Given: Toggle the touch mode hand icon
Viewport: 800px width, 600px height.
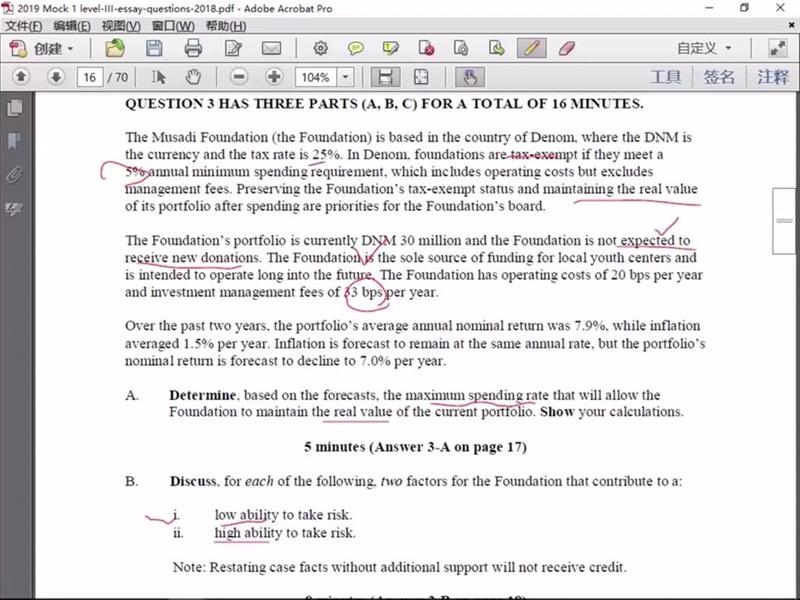Looking at the screenshot, I should click(x=470, y=77).
